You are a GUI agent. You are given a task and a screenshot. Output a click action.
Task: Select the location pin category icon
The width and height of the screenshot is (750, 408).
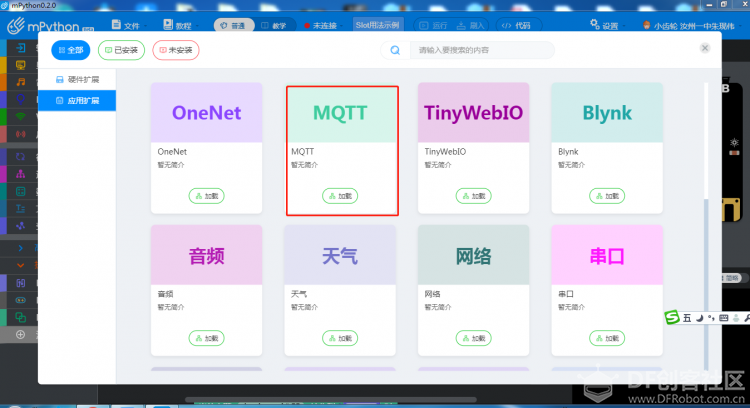click(x=21, y=99)
